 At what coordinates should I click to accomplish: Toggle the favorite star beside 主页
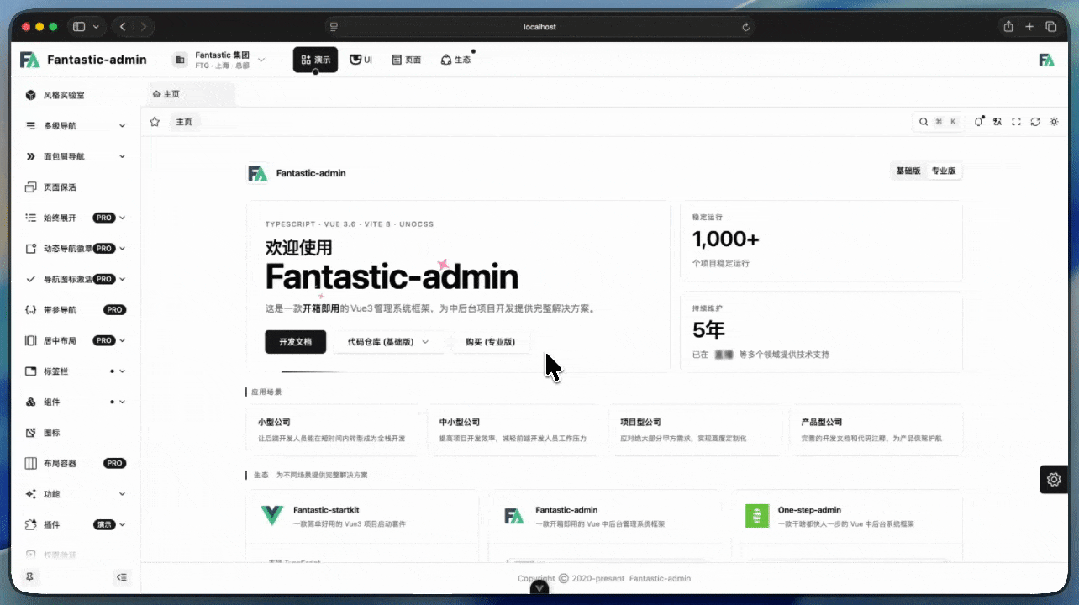pos(155,122)
